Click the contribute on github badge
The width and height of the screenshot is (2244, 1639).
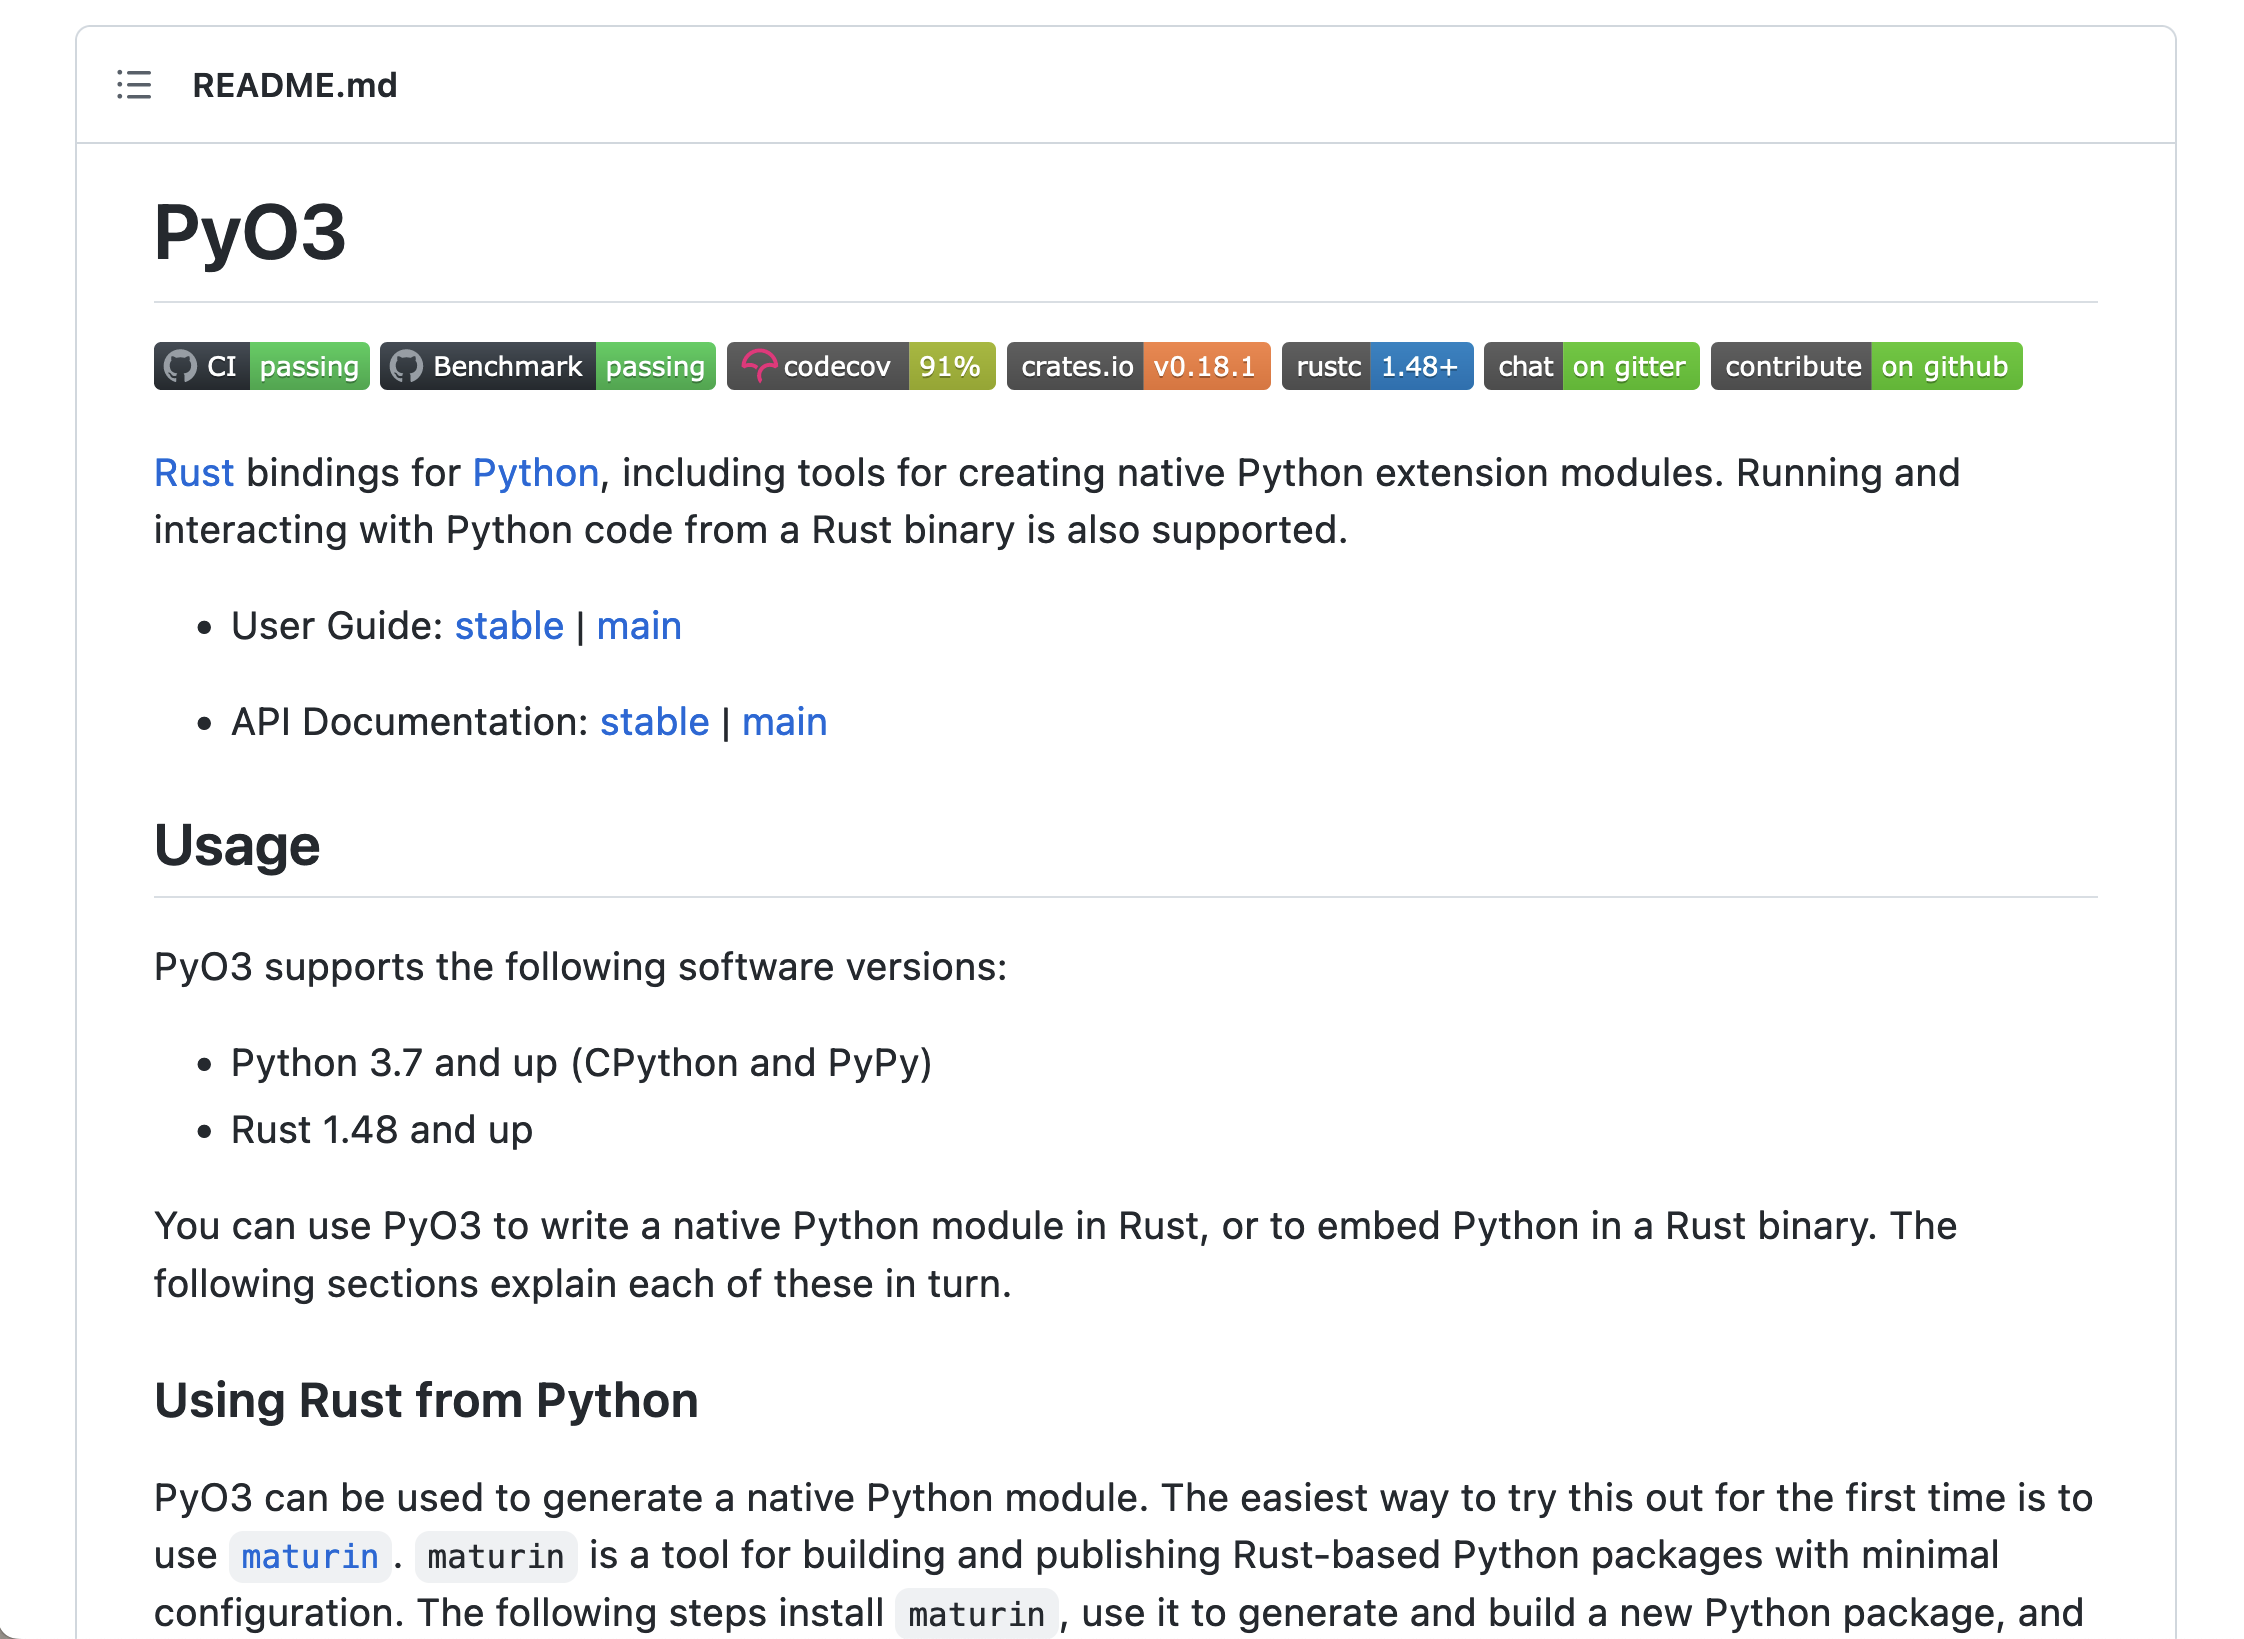tap(1865, 366)
